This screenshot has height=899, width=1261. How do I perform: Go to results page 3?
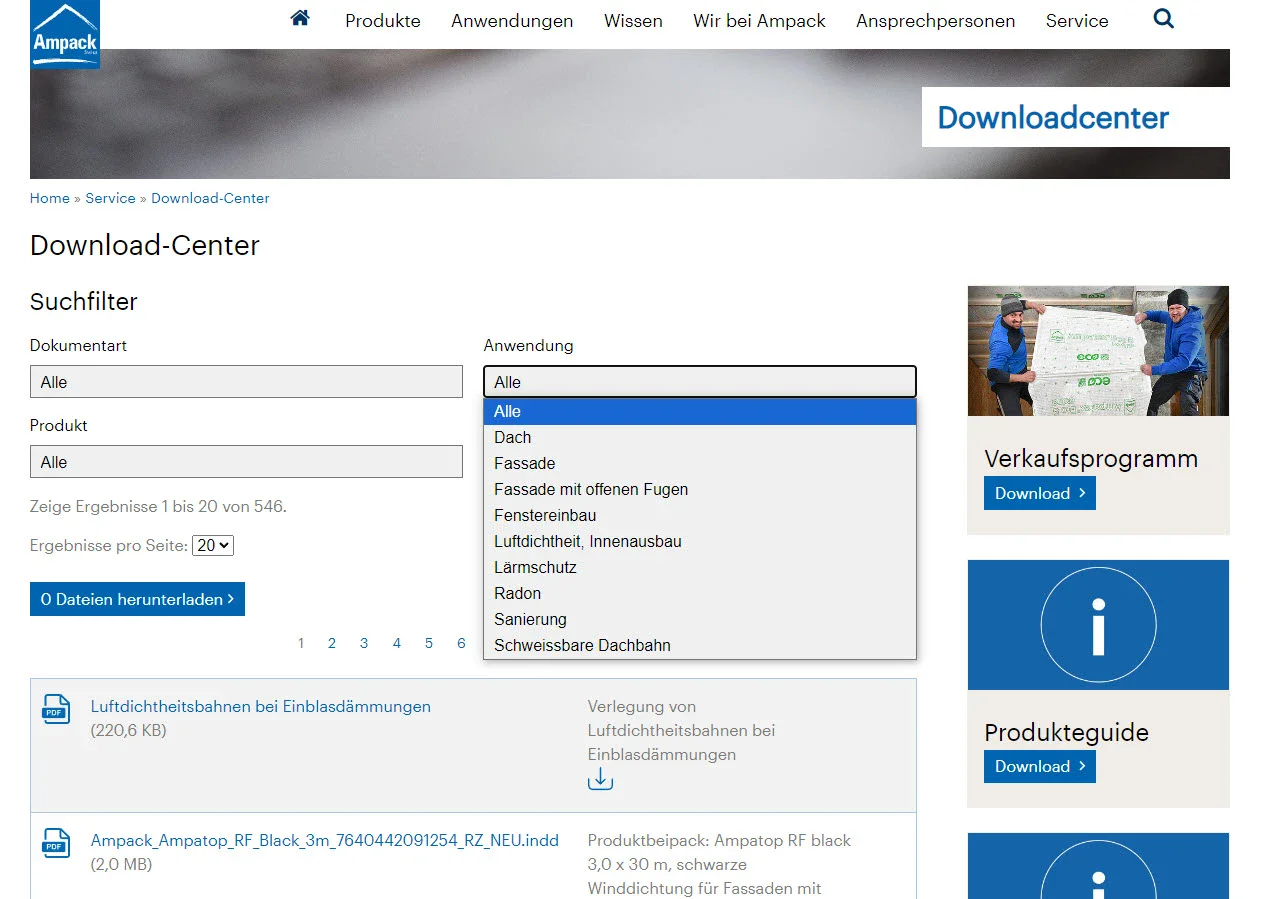click(364, 643)
